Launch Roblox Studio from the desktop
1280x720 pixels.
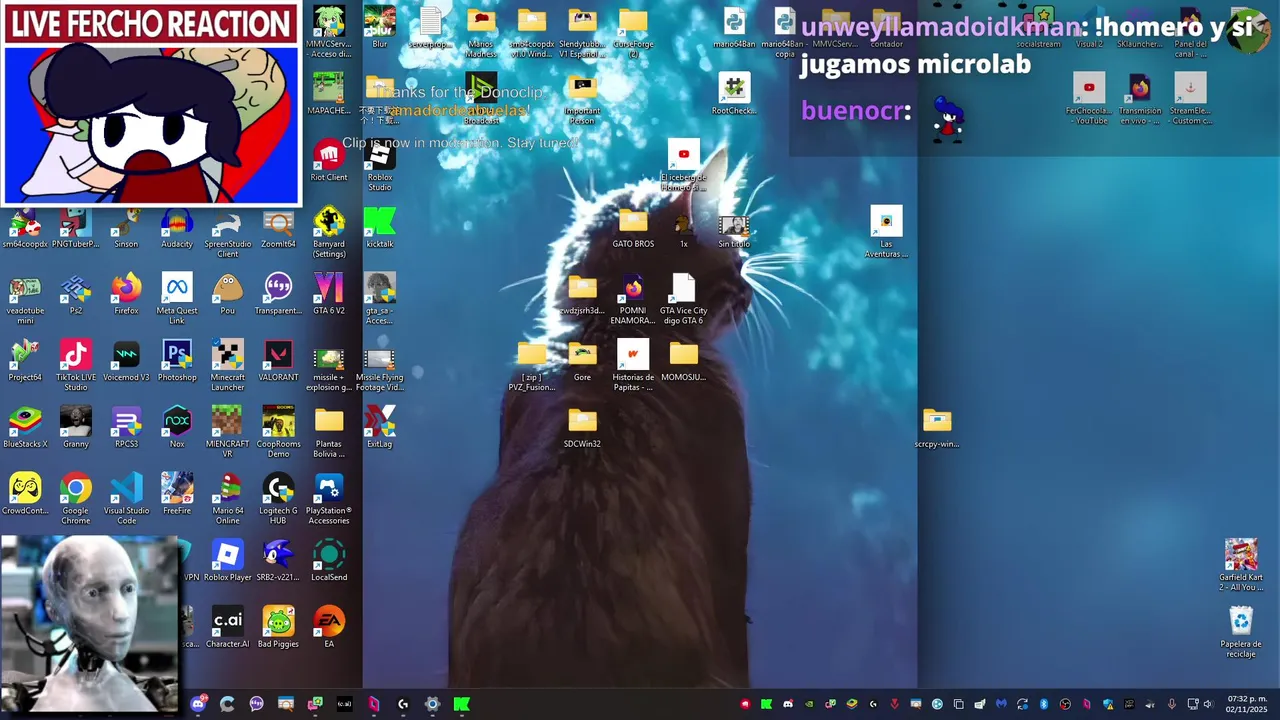(379, 165)
